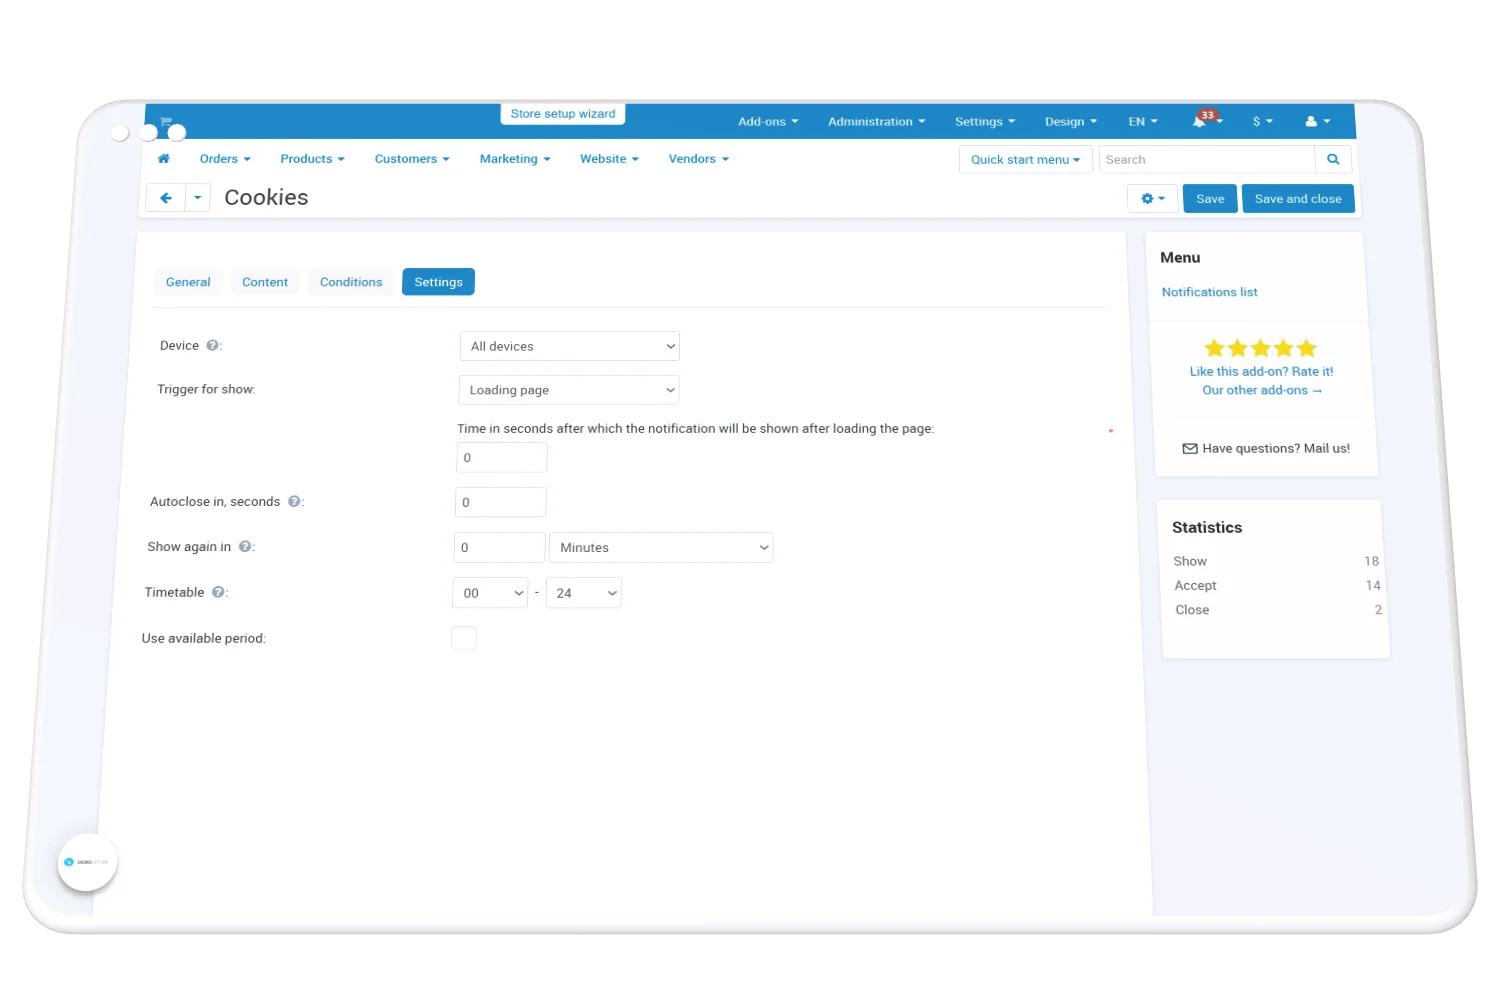Expand the All devices dropdown
This screenshot has width=1500, height=1000.
569,346
